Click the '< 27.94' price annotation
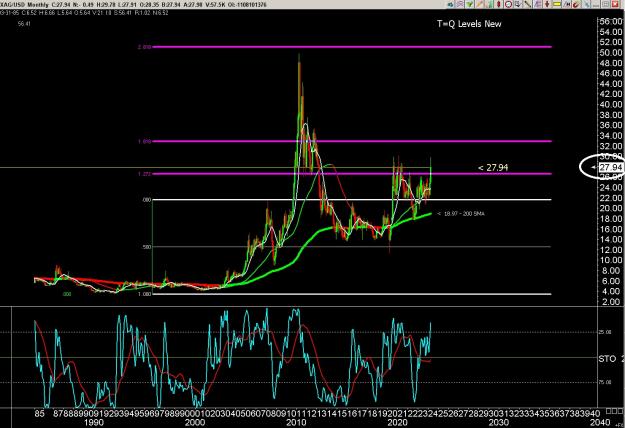The width and height of the screenshot is (625, 428). click(x=493, y=168)
